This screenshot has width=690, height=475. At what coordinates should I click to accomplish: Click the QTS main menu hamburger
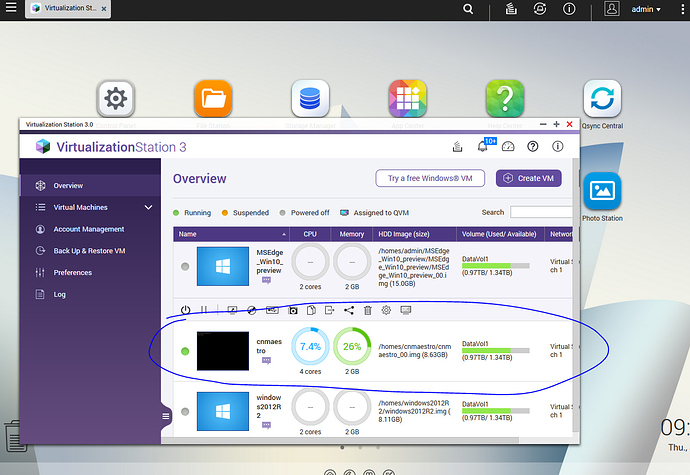tap(11, 7)
